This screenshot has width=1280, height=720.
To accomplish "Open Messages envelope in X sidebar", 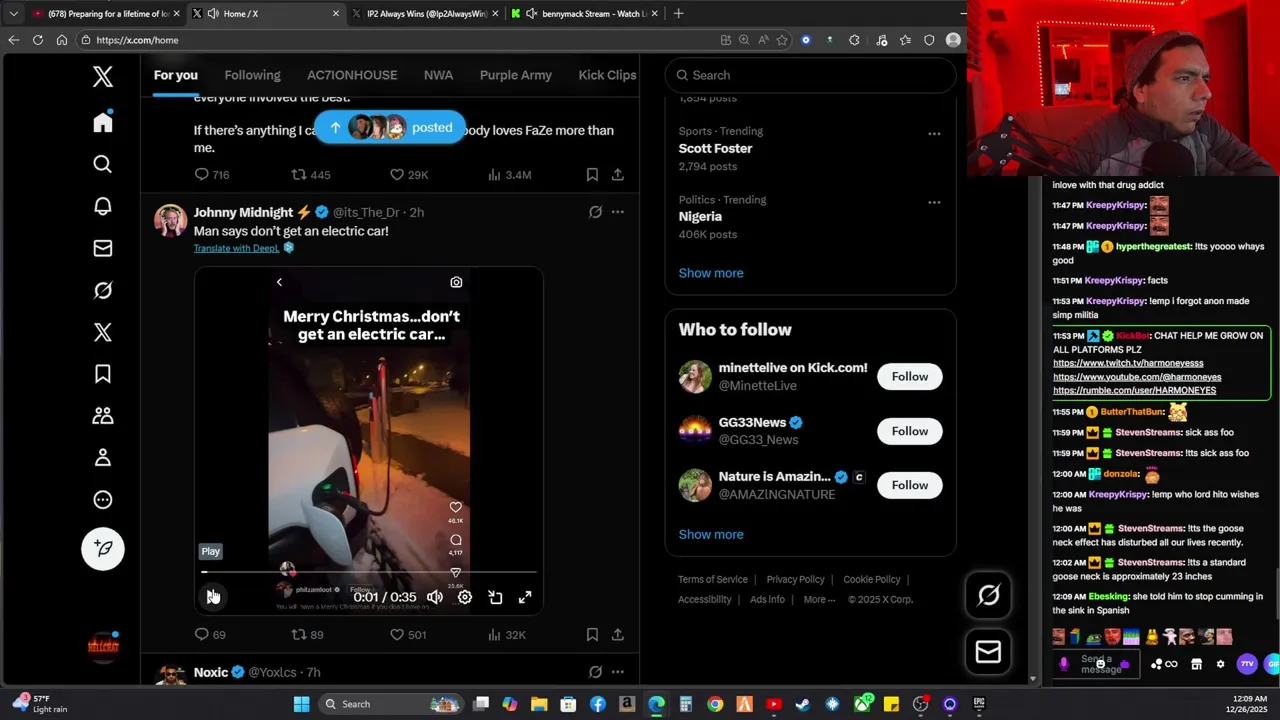I will coord(103,248).
